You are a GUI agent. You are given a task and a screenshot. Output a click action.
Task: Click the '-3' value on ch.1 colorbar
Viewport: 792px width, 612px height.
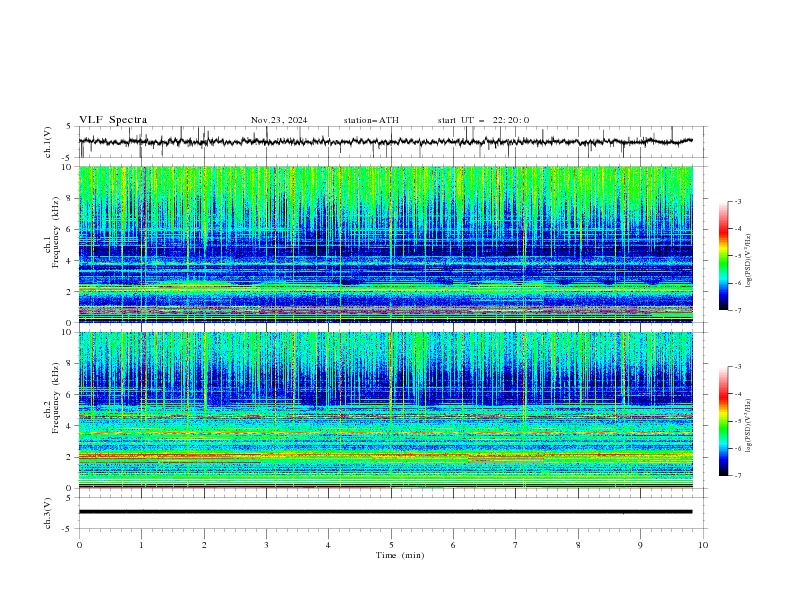tap(737, 201)
